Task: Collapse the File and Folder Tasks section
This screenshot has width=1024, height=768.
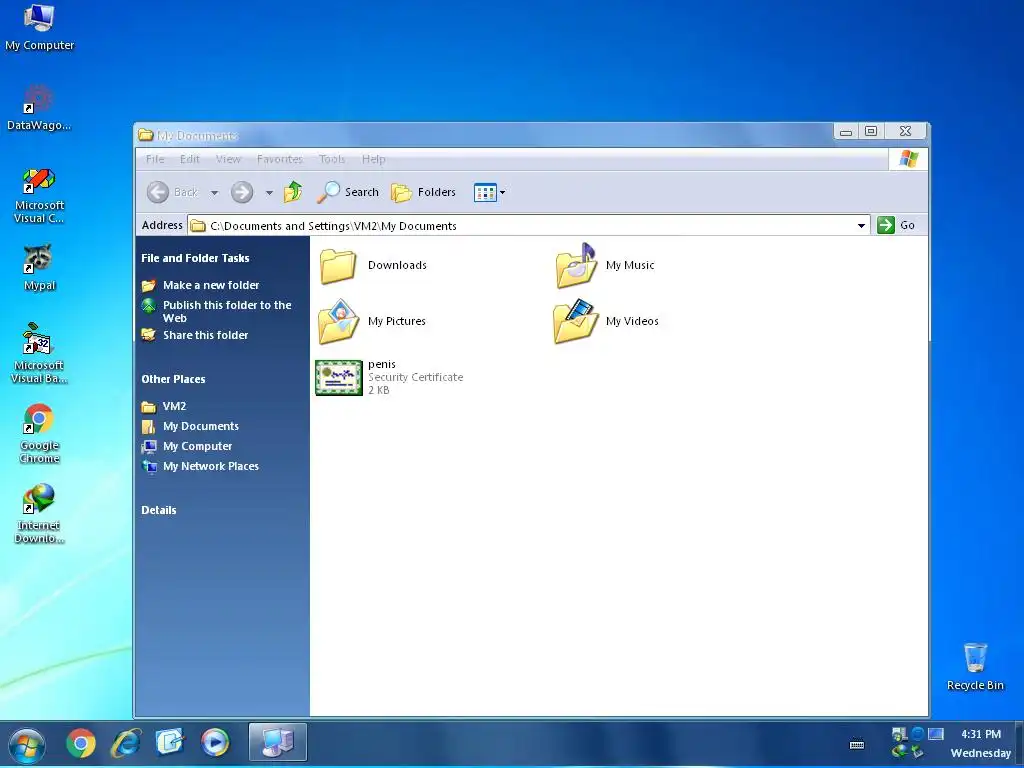Action: point(195,258)
